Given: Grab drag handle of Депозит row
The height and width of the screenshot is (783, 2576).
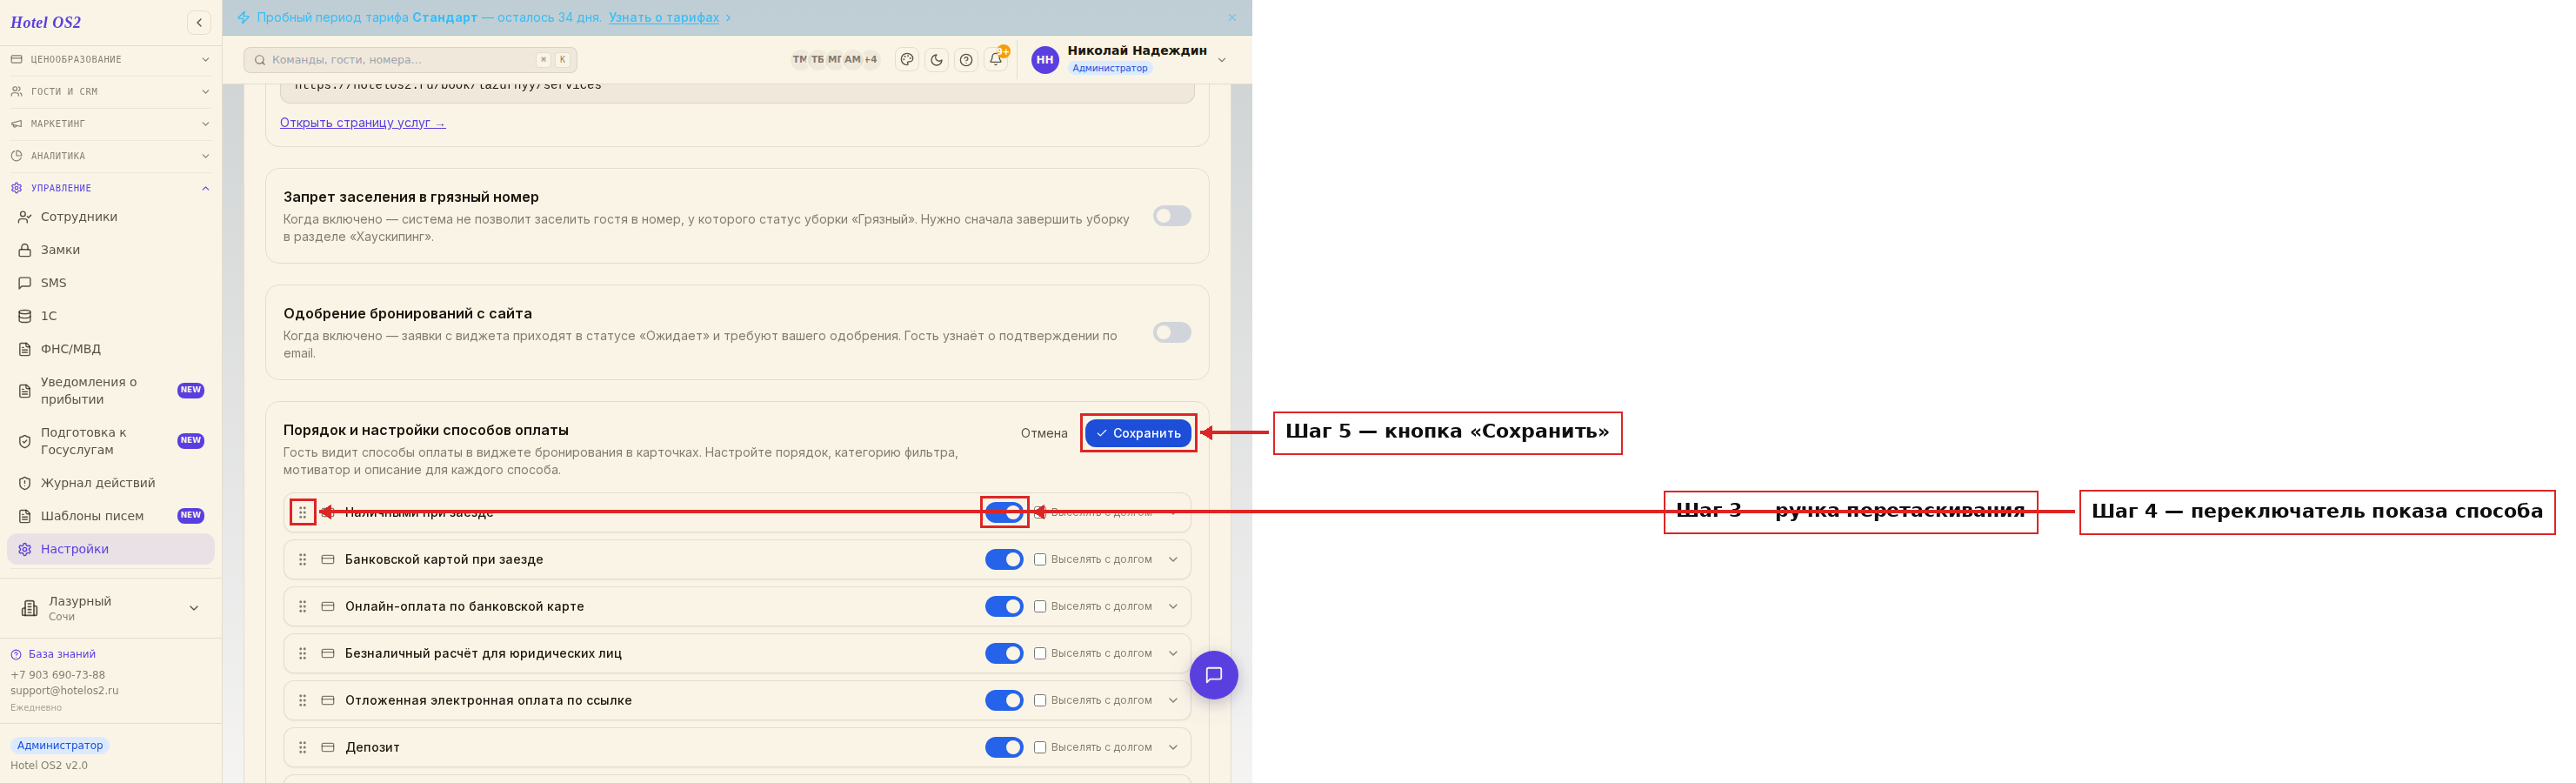Looking at the screenshot, I should tap(302, 748).
